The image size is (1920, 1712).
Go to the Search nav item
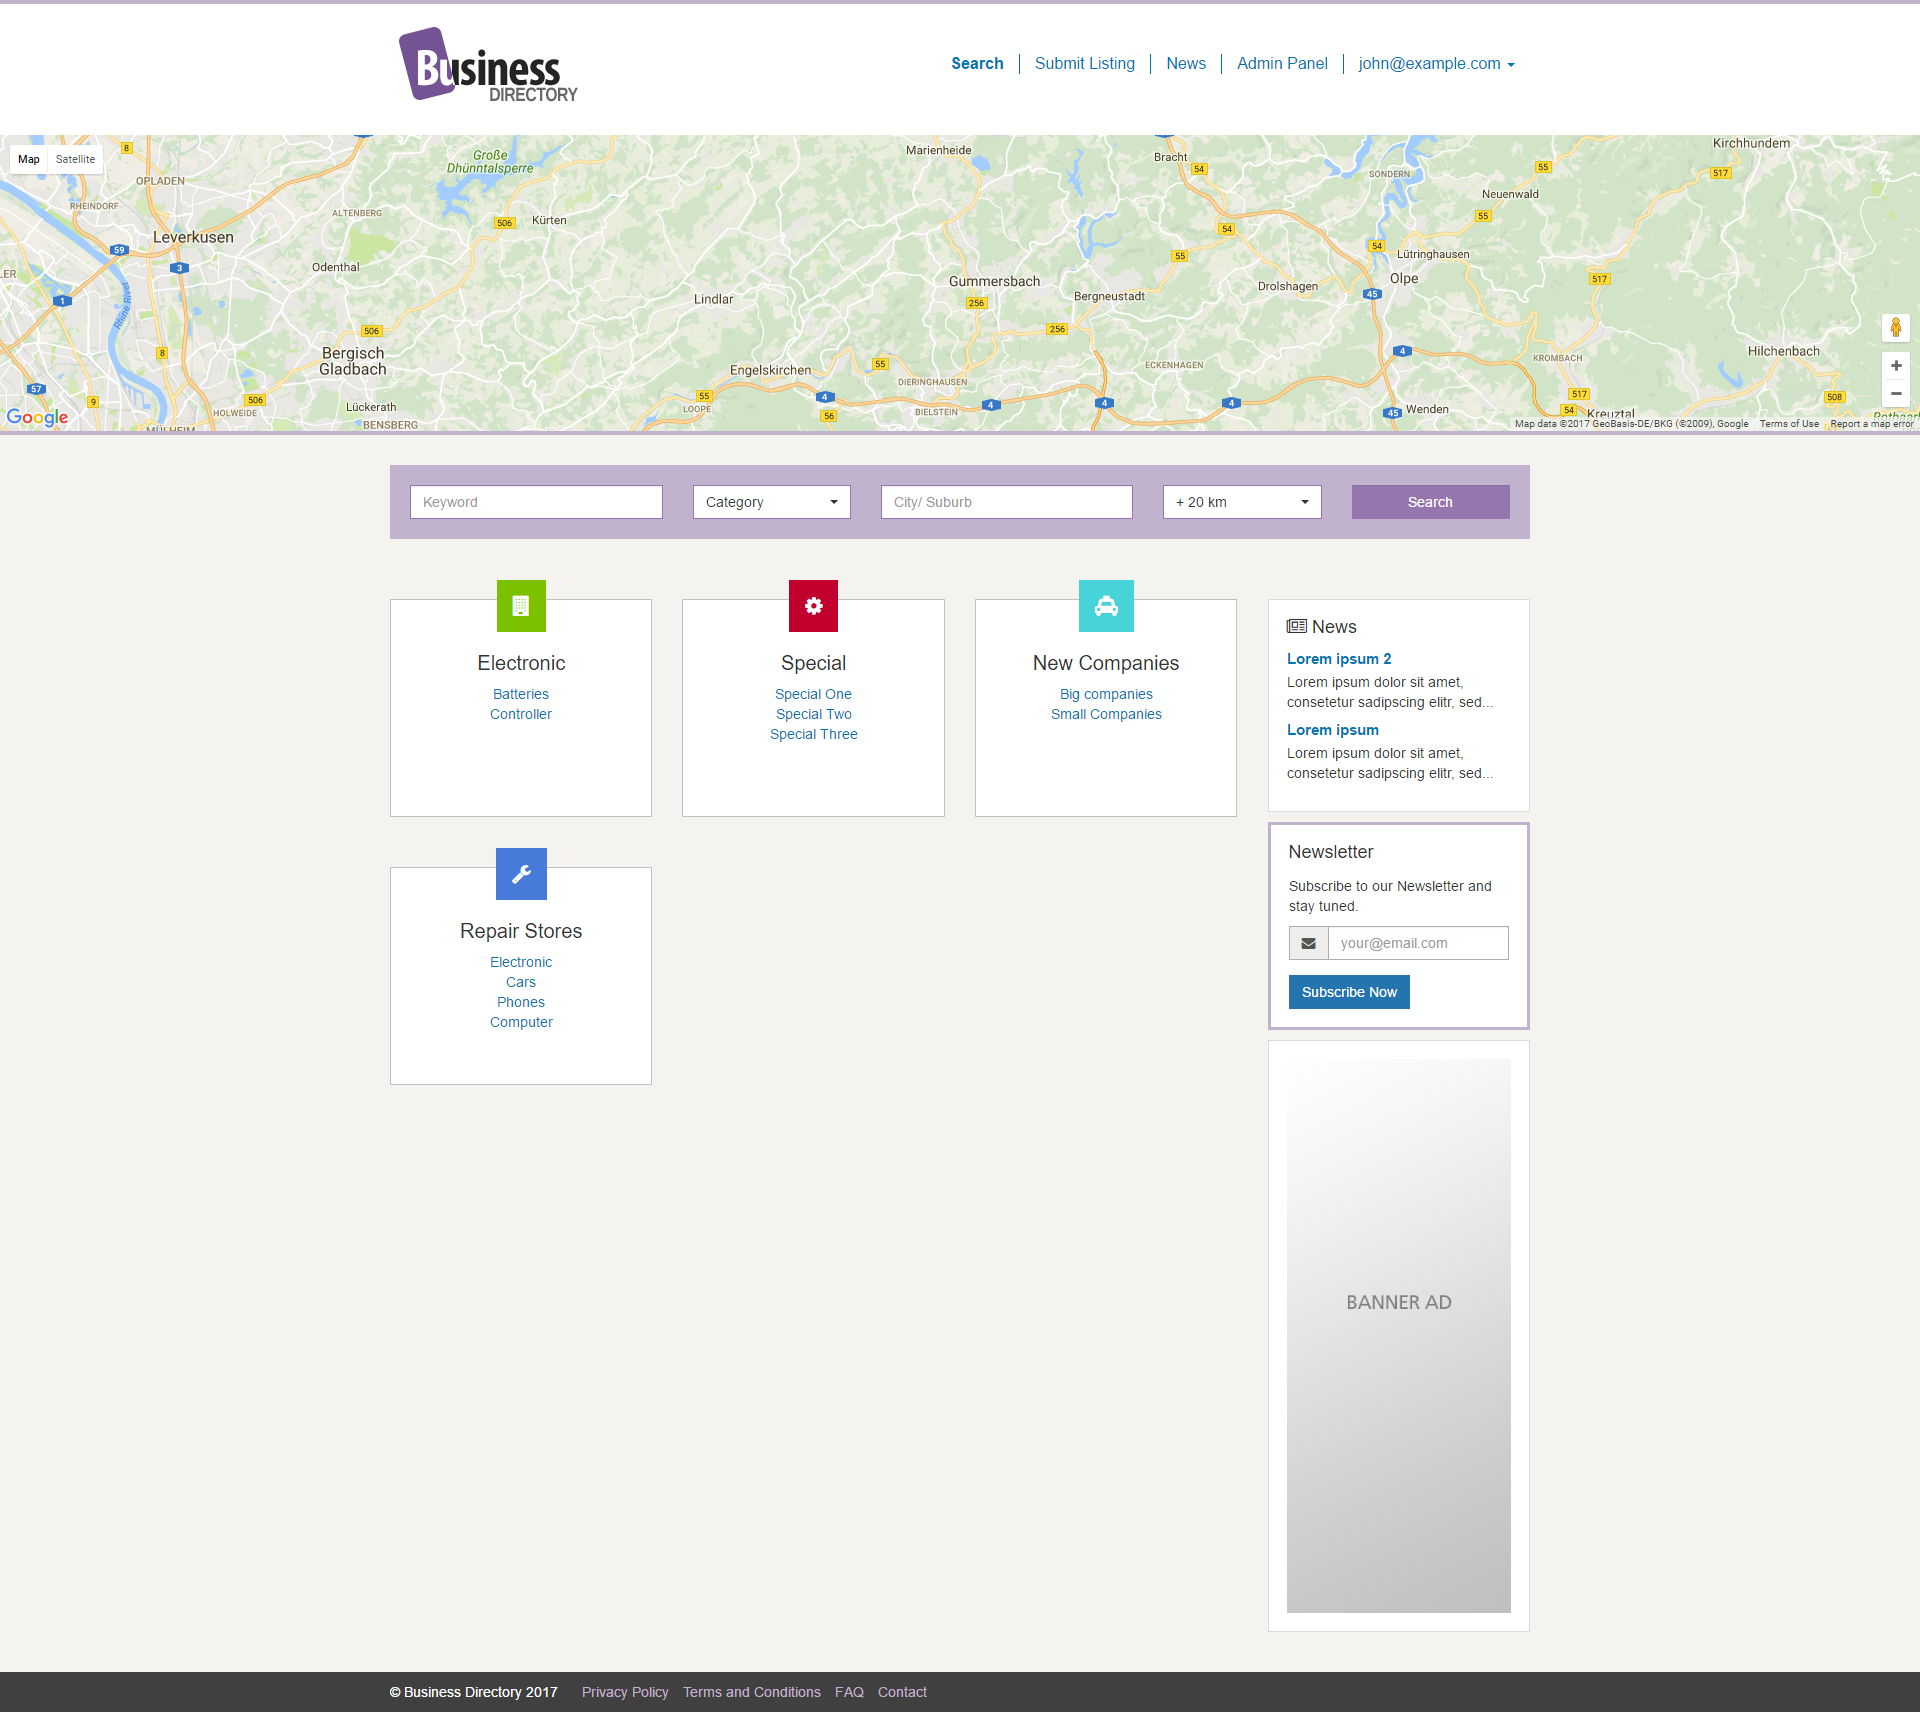point(977,64)
